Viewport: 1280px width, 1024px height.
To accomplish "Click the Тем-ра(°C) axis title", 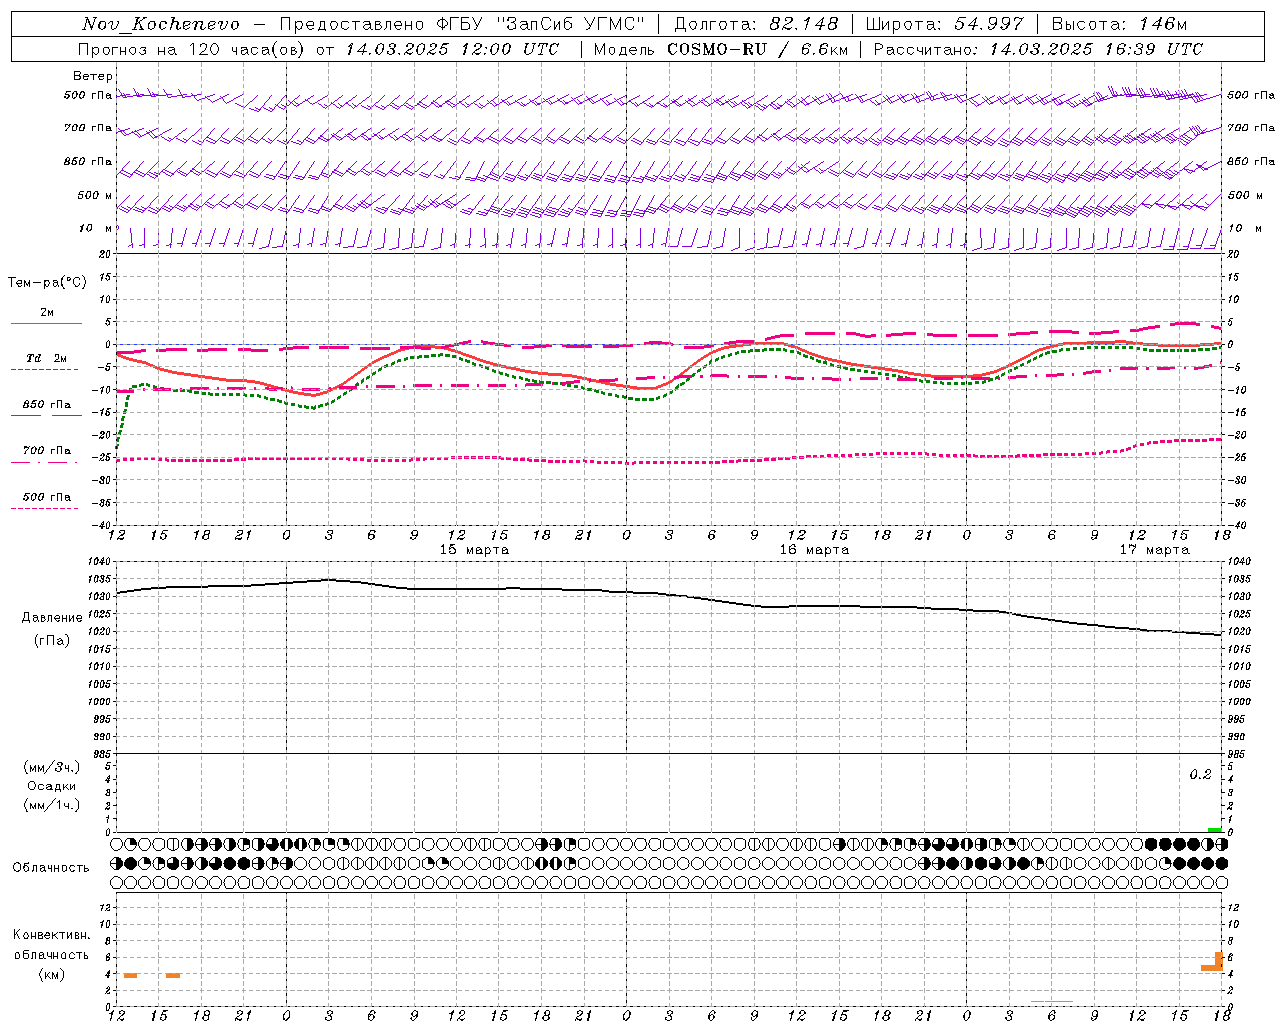I will click(47, 283).
